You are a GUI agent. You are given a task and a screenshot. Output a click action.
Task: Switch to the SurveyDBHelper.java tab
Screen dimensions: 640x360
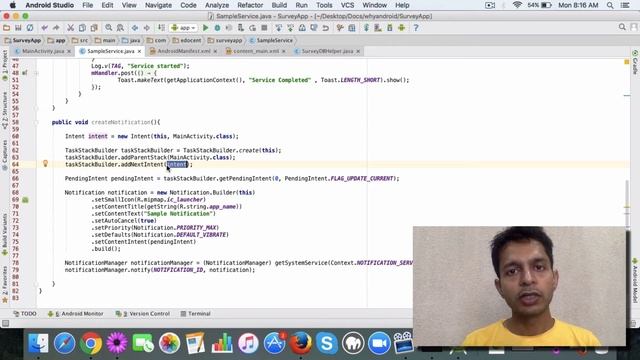327,51
